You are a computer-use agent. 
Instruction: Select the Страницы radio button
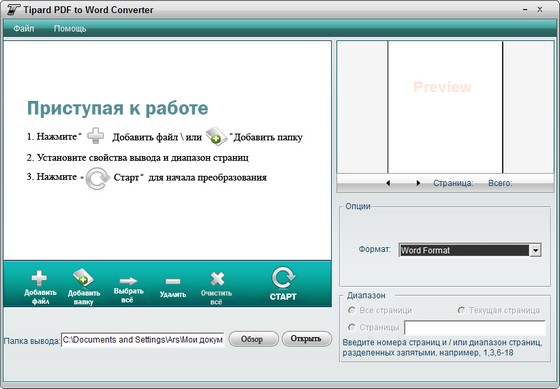[x=352, y=327]
